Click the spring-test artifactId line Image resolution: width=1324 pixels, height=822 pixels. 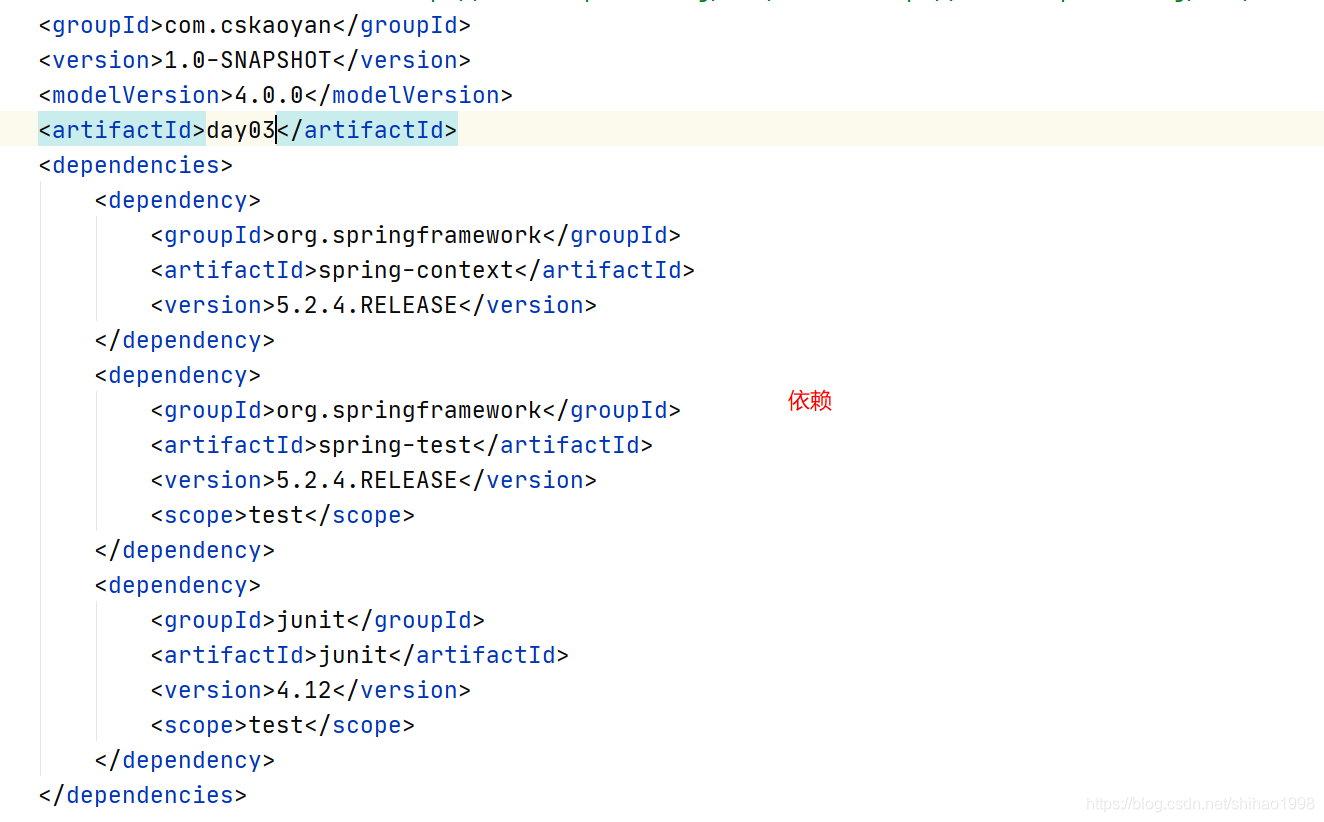click(401, 445)
